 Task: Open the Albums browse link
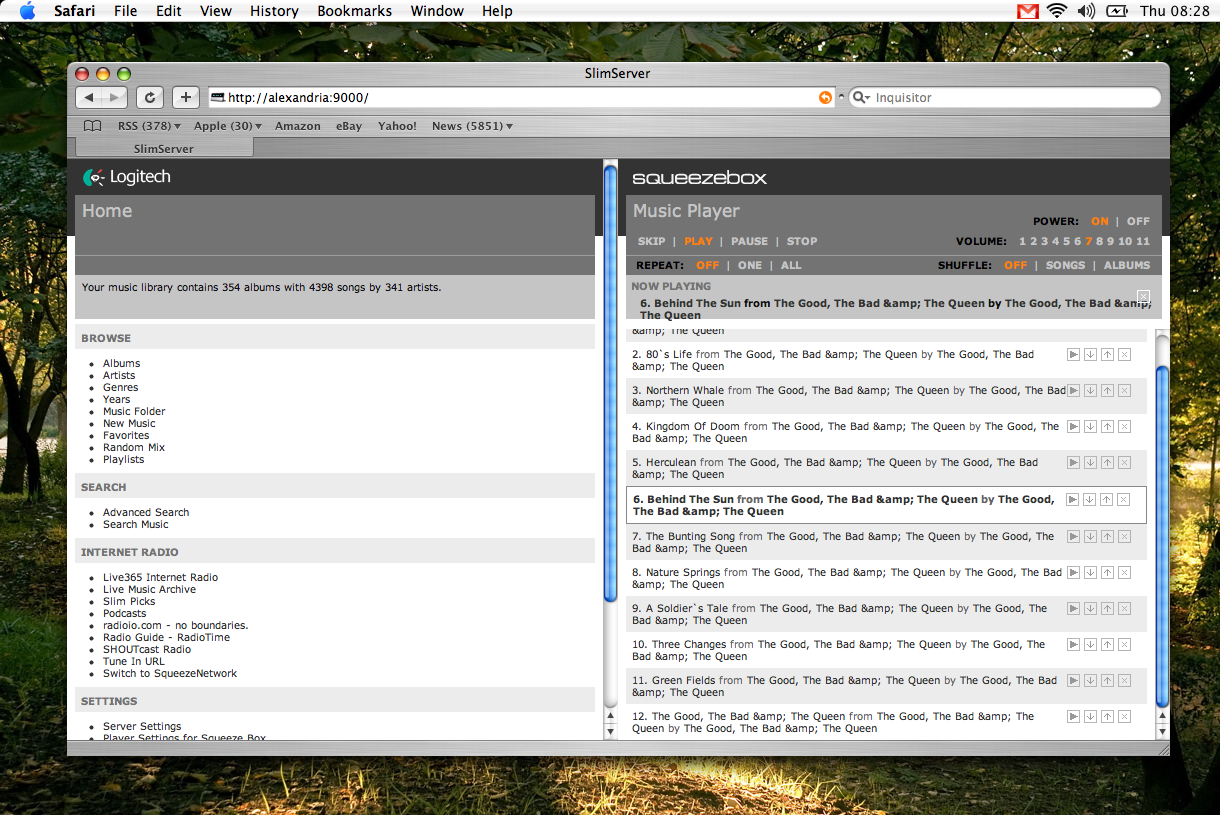121,364
